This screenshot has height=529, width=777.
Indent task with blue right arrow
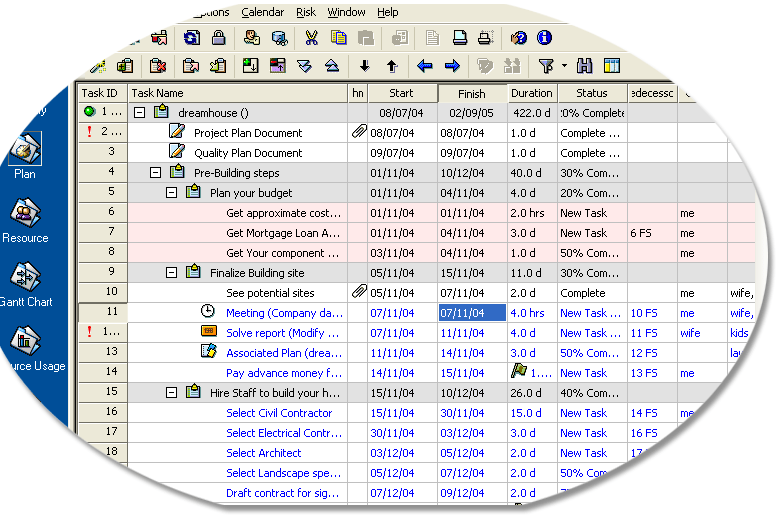(x=452, y=67)
